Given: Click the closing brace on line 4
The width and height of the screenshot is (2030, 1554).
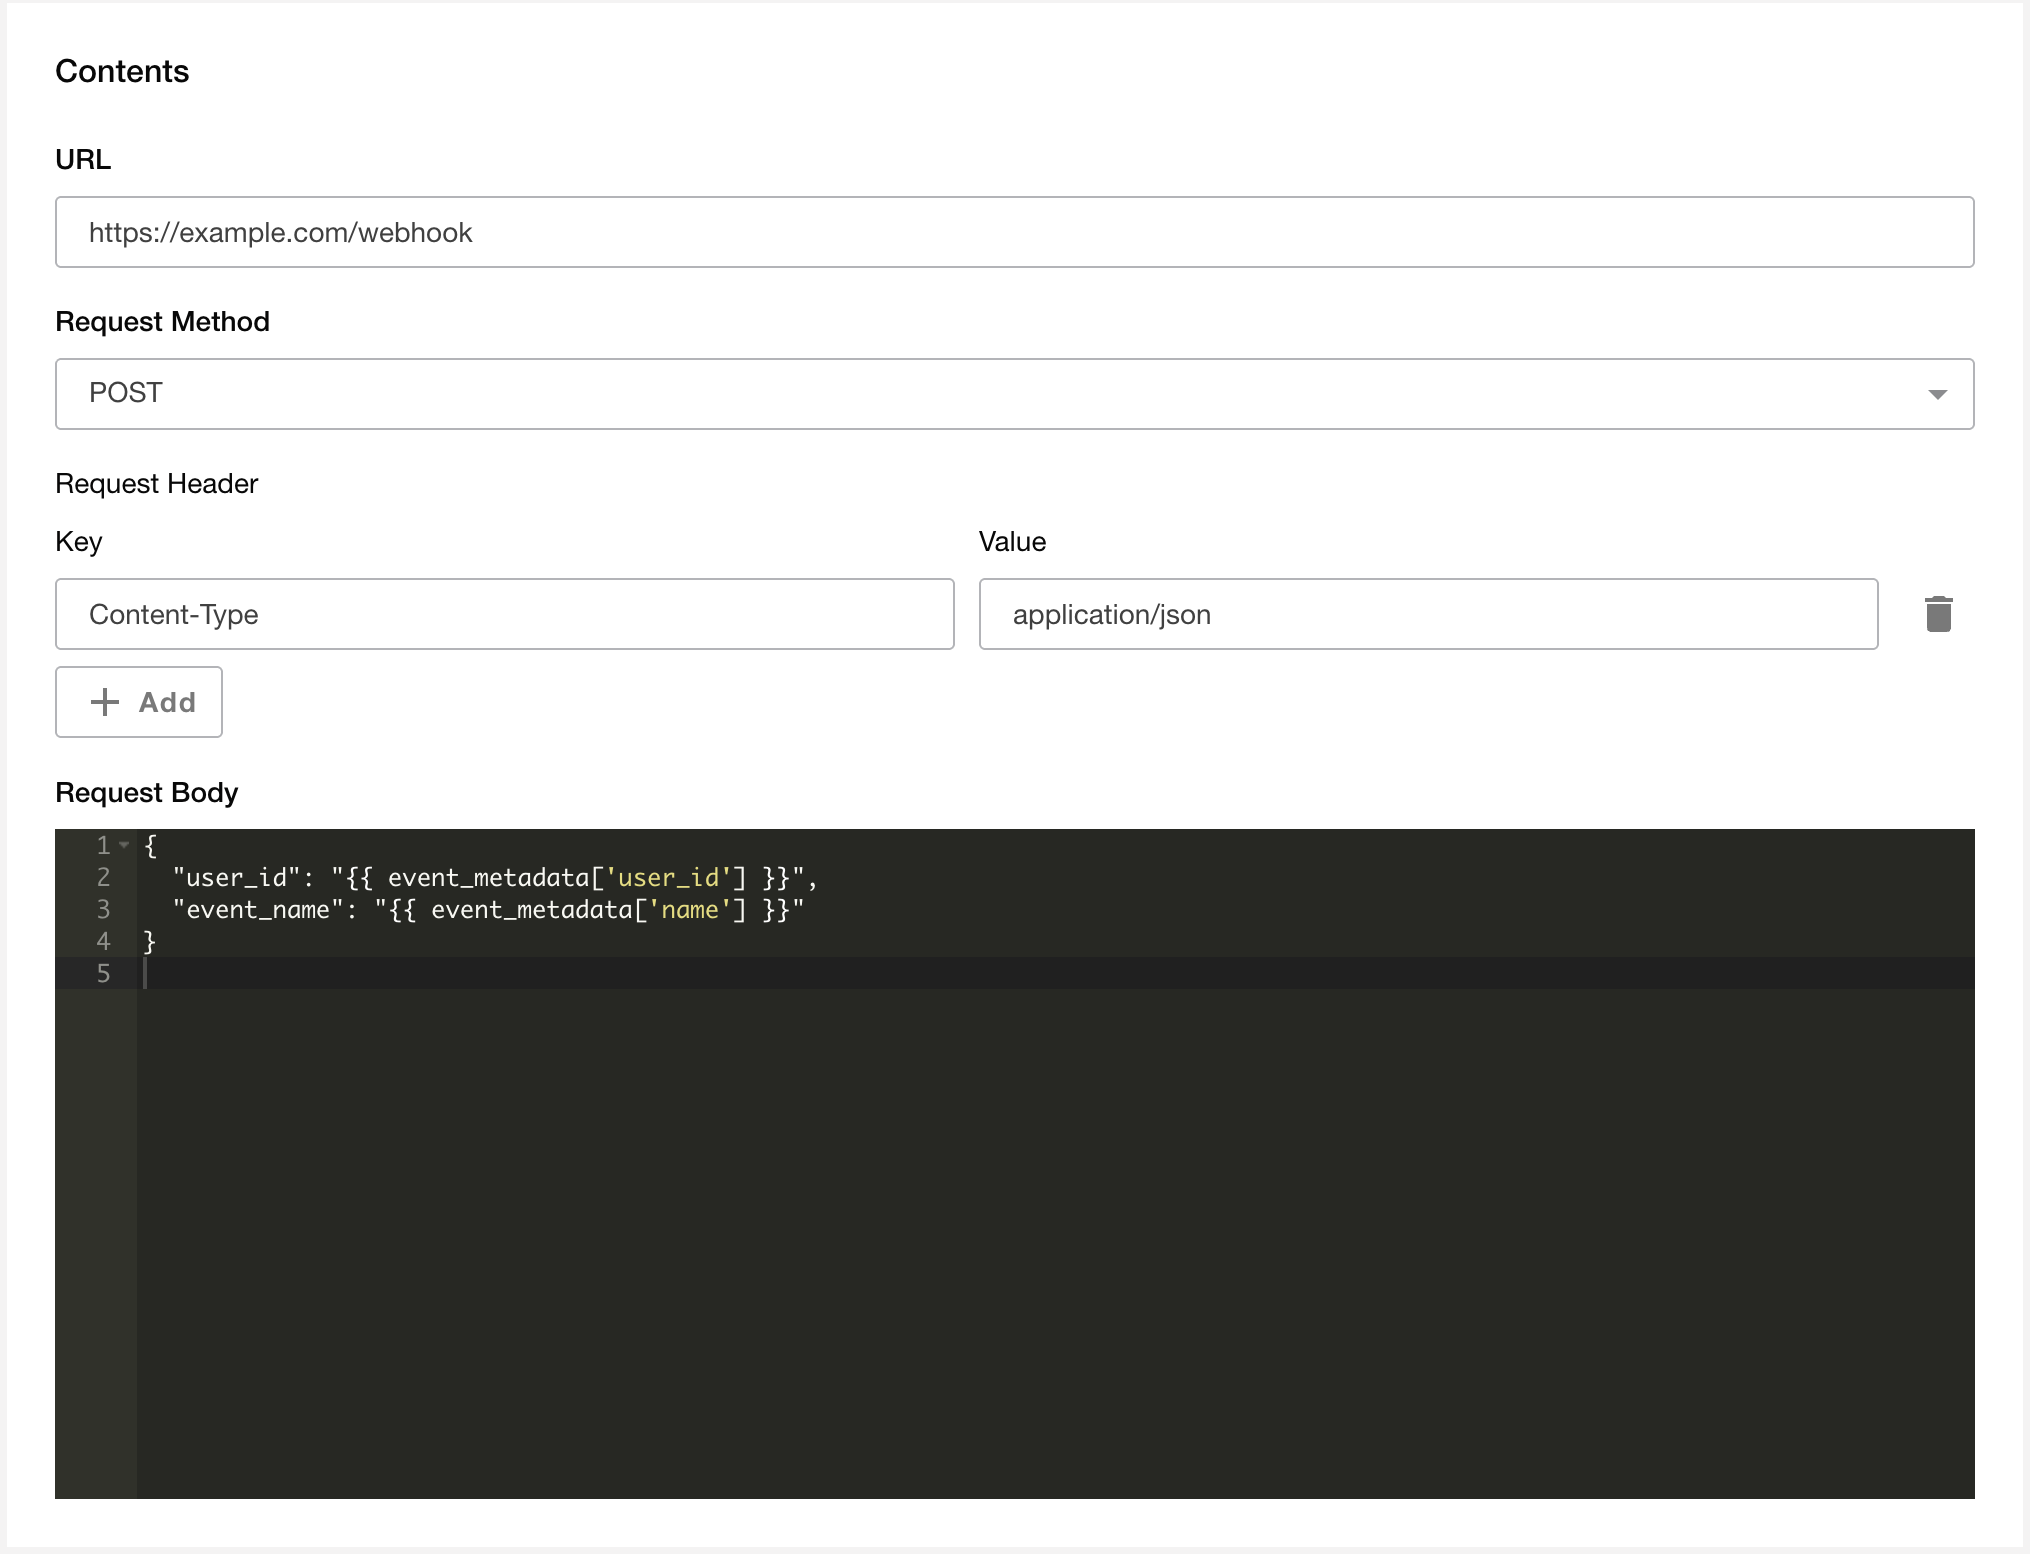Looking at the screenshot, I should click(150, 941).
